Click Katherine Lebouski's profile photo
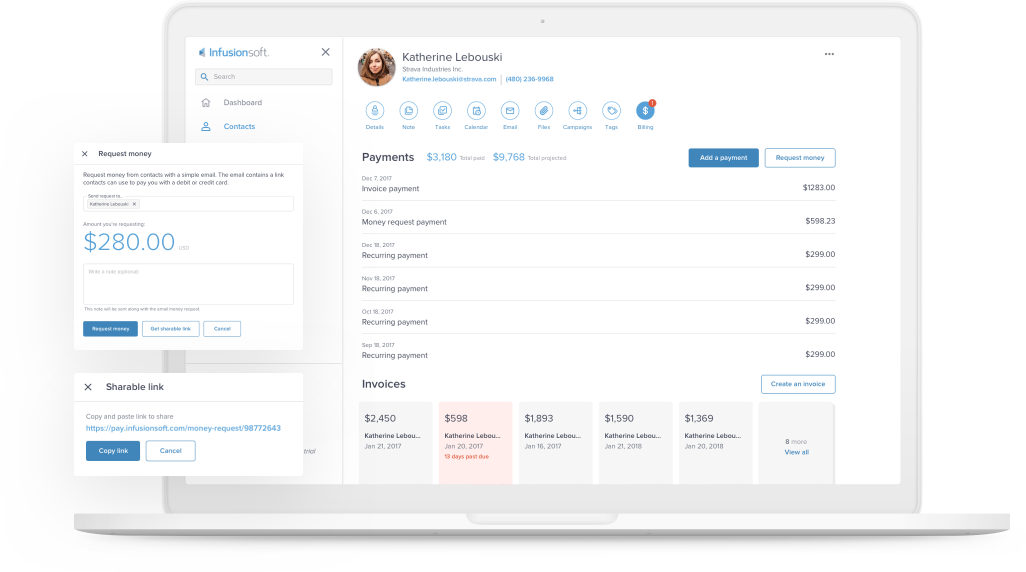This screenshot has height=572, width=1026. tap(376, 67)
